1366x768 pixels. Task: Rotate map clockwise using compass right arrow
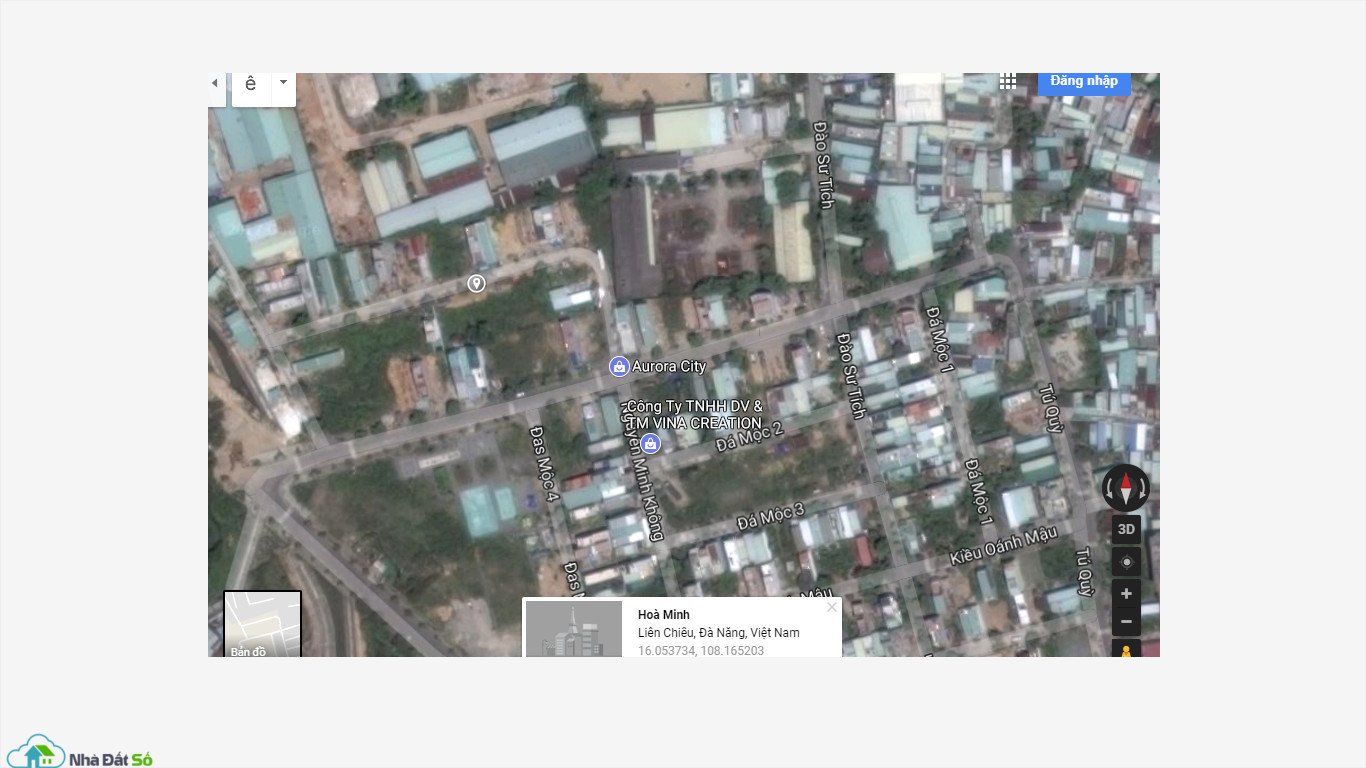pyautogui.click(x=1144, y=489)
